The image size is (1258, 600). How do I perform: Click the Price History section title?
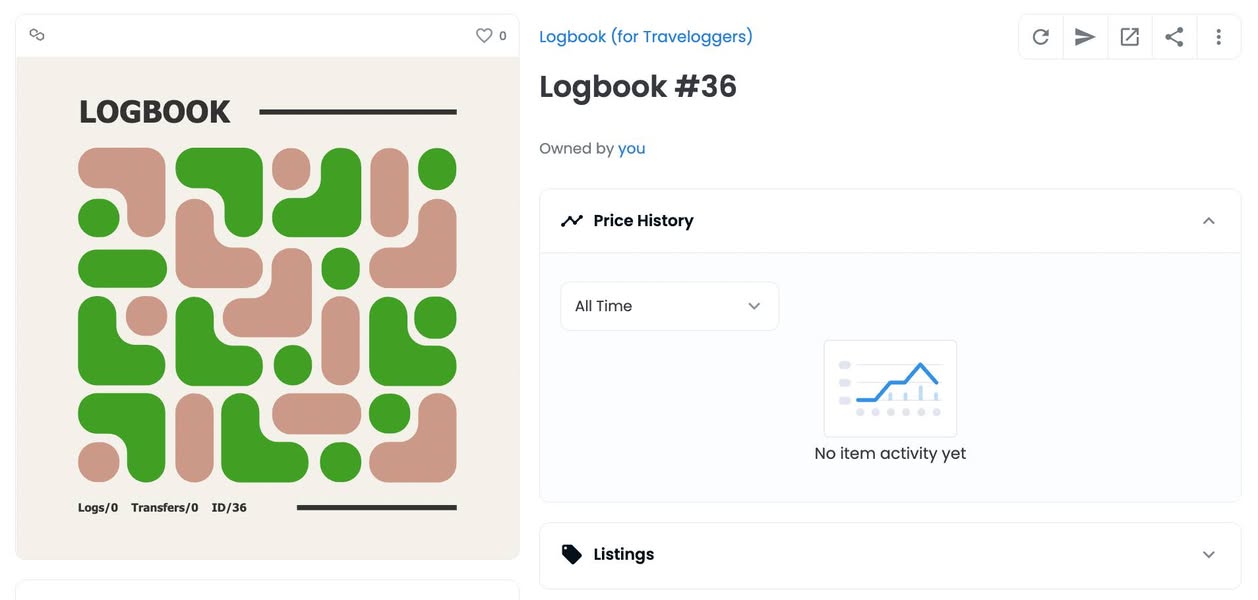point(643,221)
